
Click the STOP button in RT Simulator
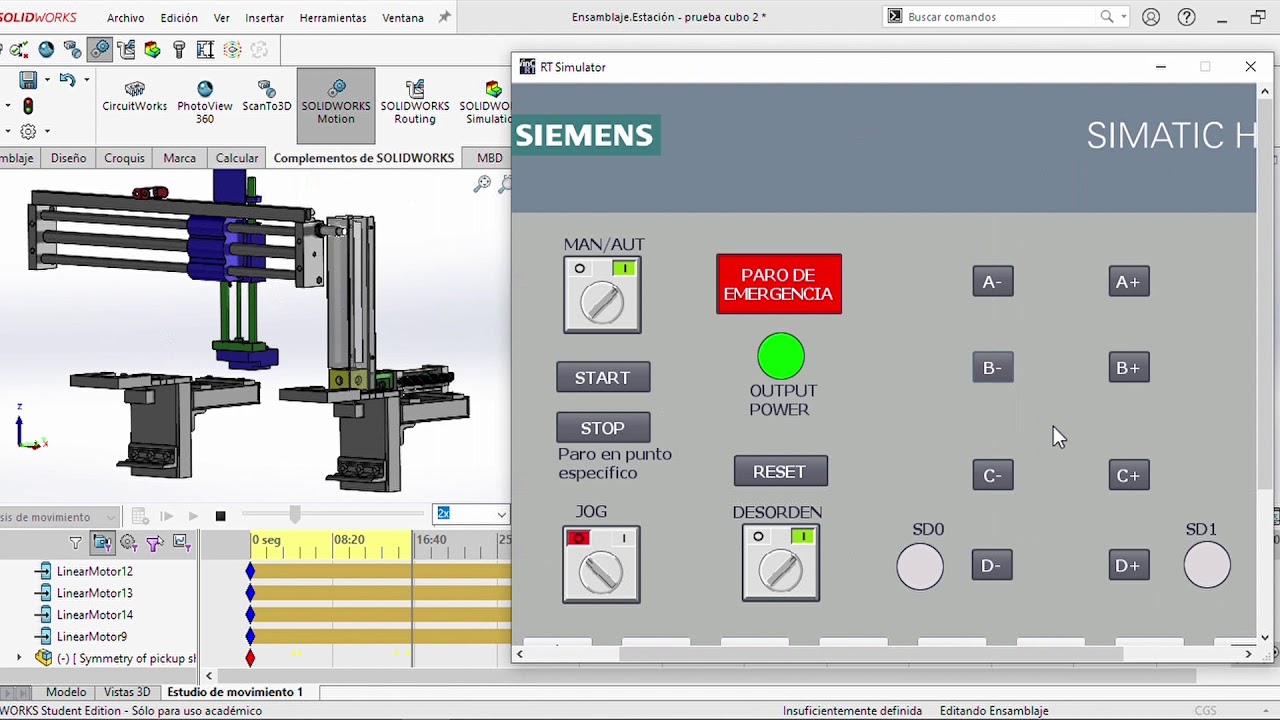coord(603,427)
